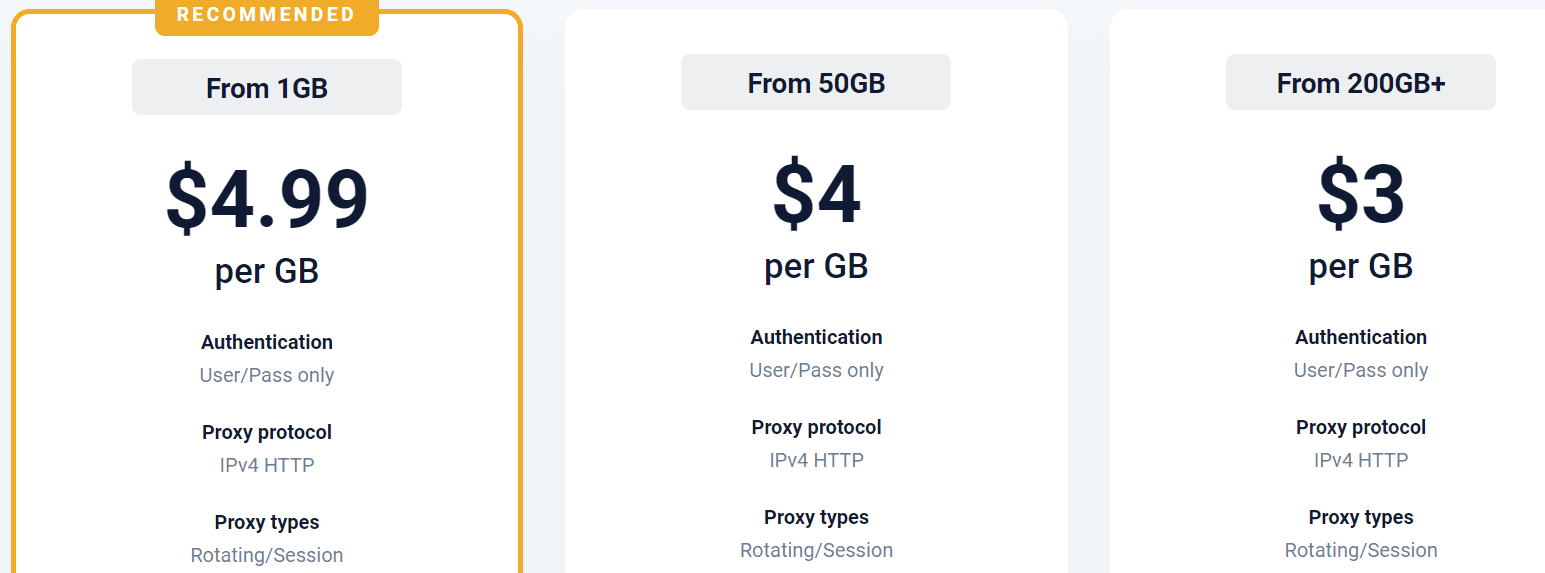Click the $4 price
Screen dimensions: 1545x573
point(816,194)
